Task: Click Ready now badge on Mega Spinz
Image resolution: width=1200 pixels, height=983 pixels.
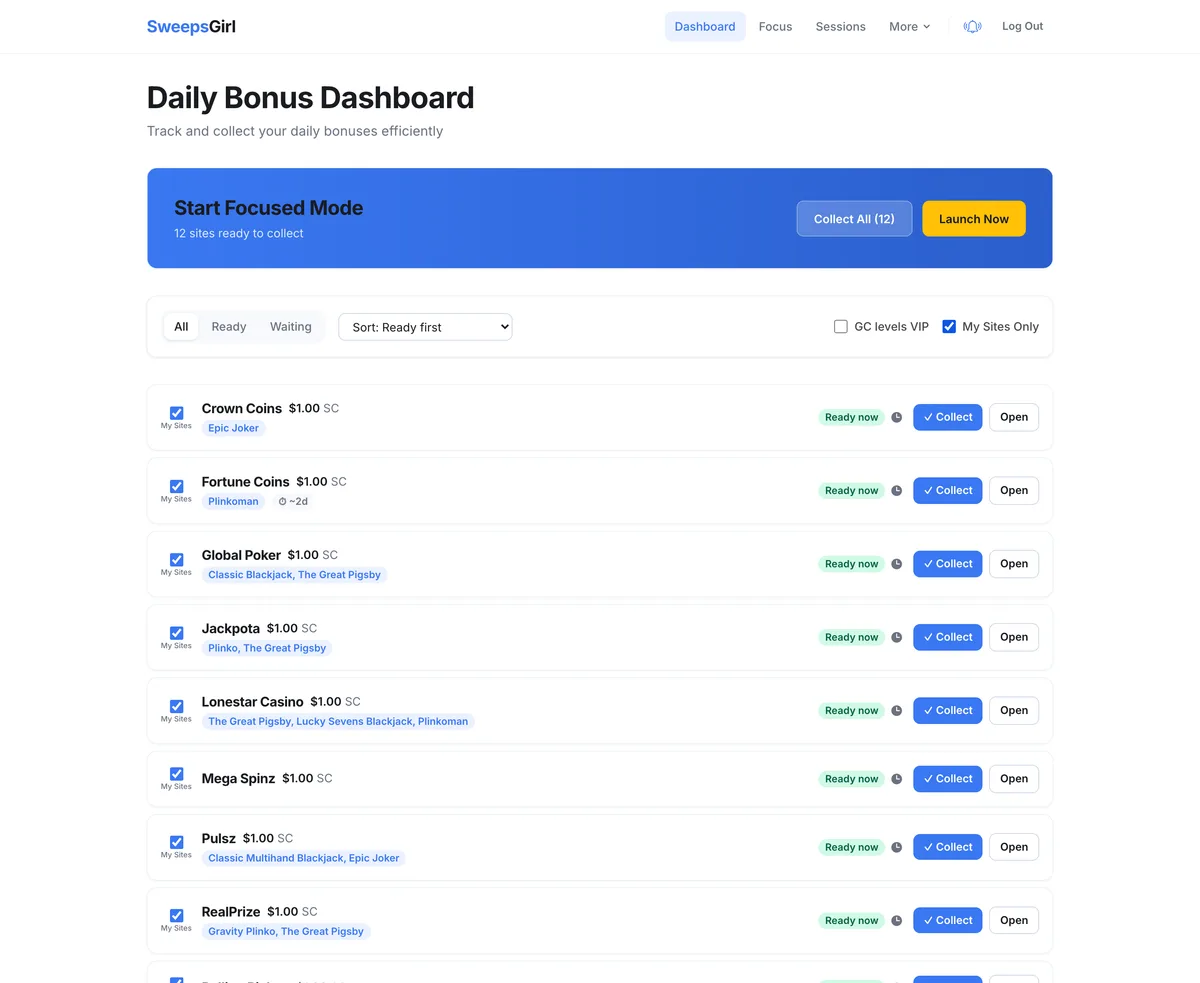Action: click(852, 779)
